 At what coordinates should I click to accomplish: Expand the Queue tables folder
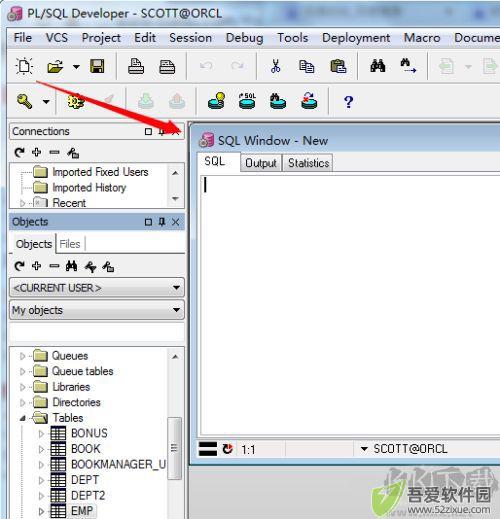[x=22, y=371]
